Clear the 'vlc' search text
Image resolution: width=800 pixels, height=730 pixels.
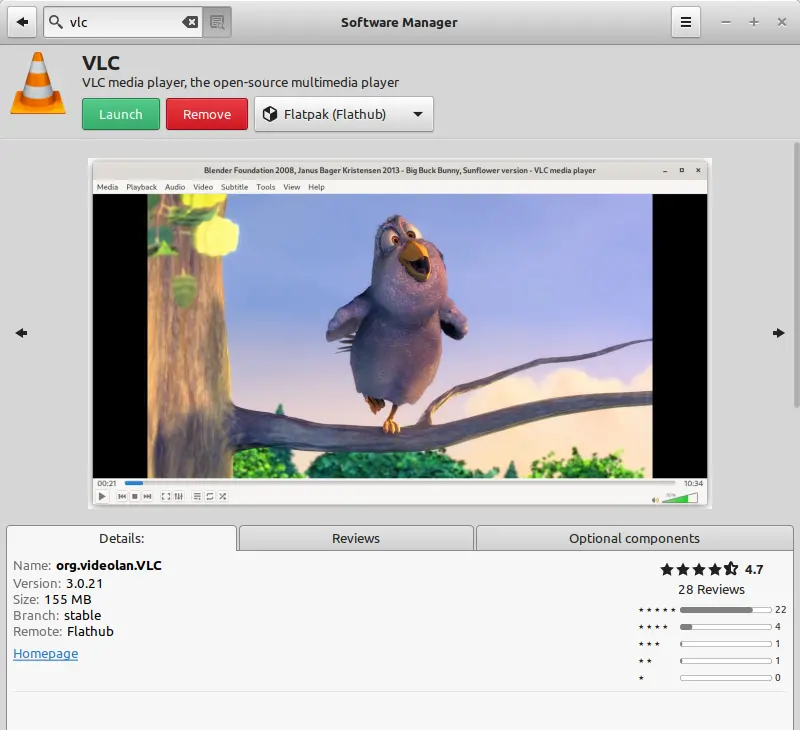pyautogui.click(x=190, y=22)
